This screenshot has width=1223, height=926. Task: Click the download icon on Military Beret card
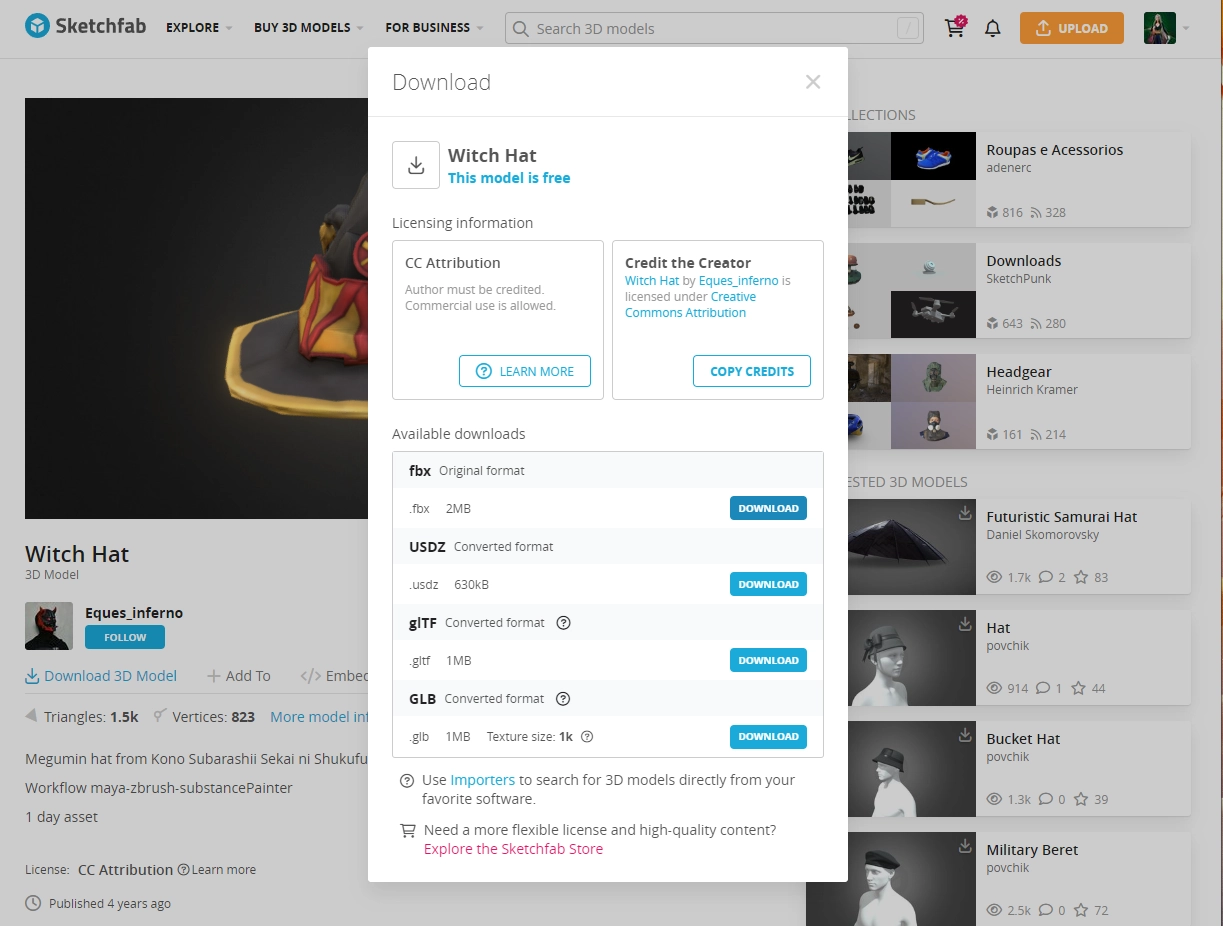[x=964, y=846]
